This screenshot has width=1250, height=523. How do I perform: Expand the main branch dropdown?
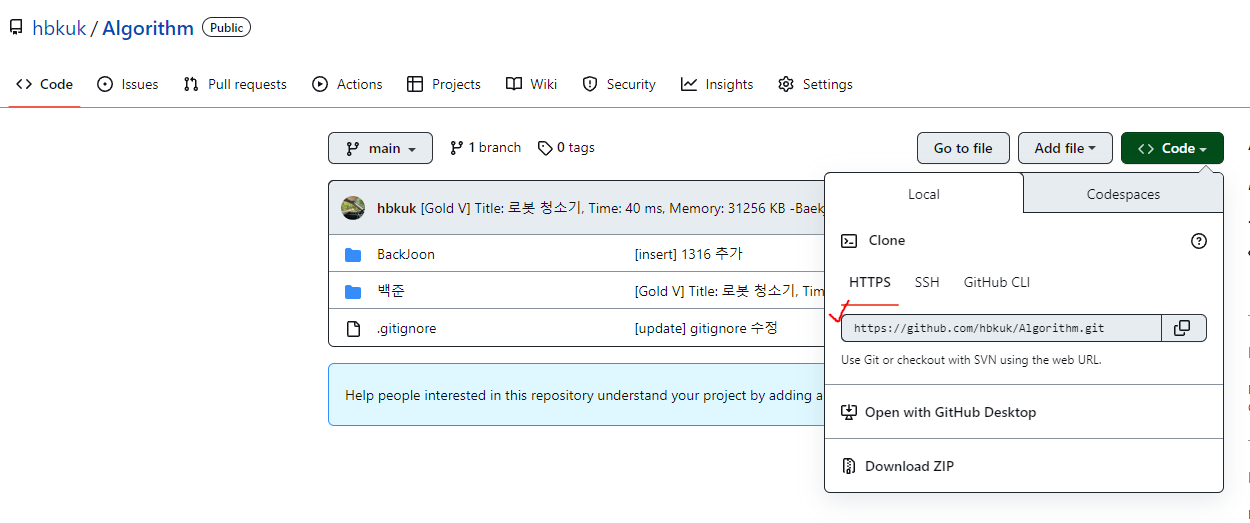click(380, 148)
